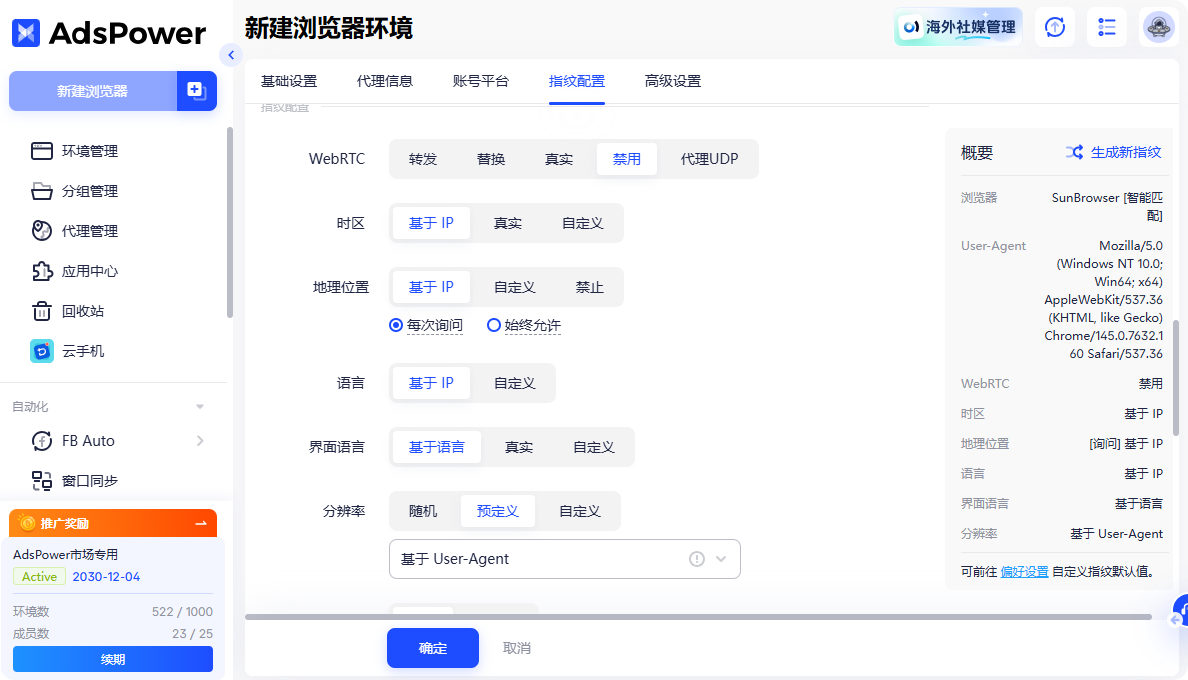Click the left sidebar vertical scrollbar

click(x=230, y=223)
